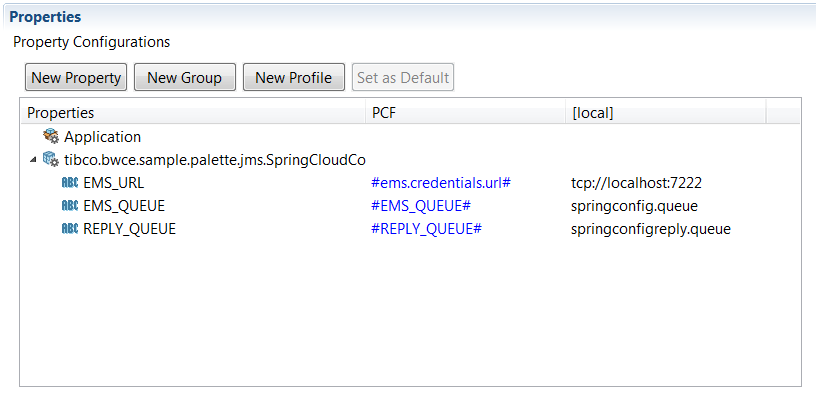Click the ABC icon beside REPLY_QUEUE
The height and width of the screenshot is (395, 816).
[x=70, y=228]
